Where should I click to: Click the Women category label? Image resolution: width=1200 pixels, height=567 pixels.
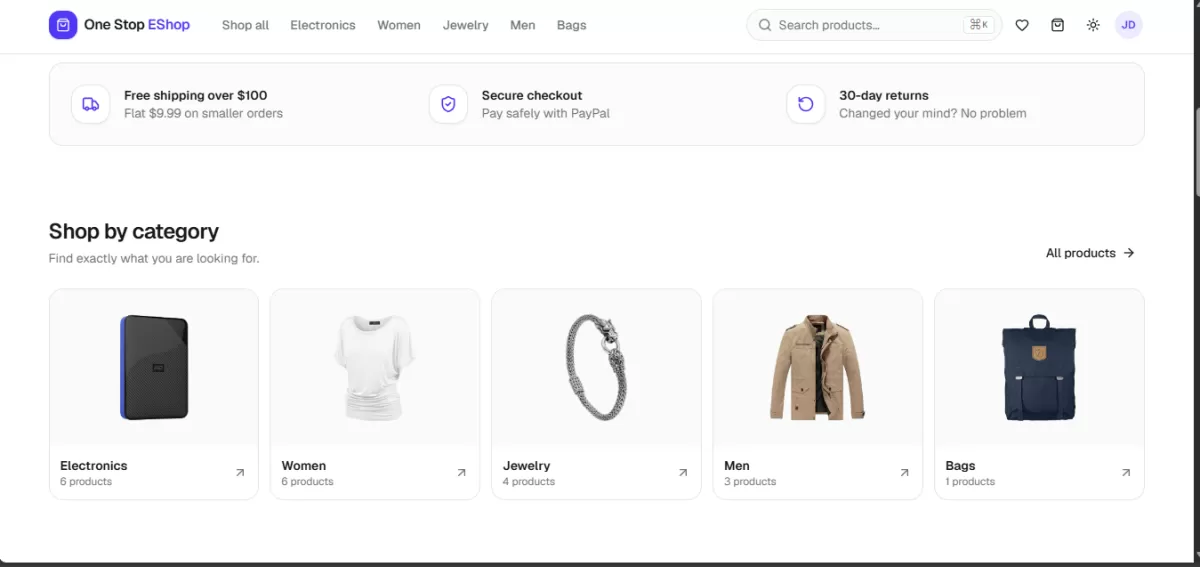[x=304, y=465]
